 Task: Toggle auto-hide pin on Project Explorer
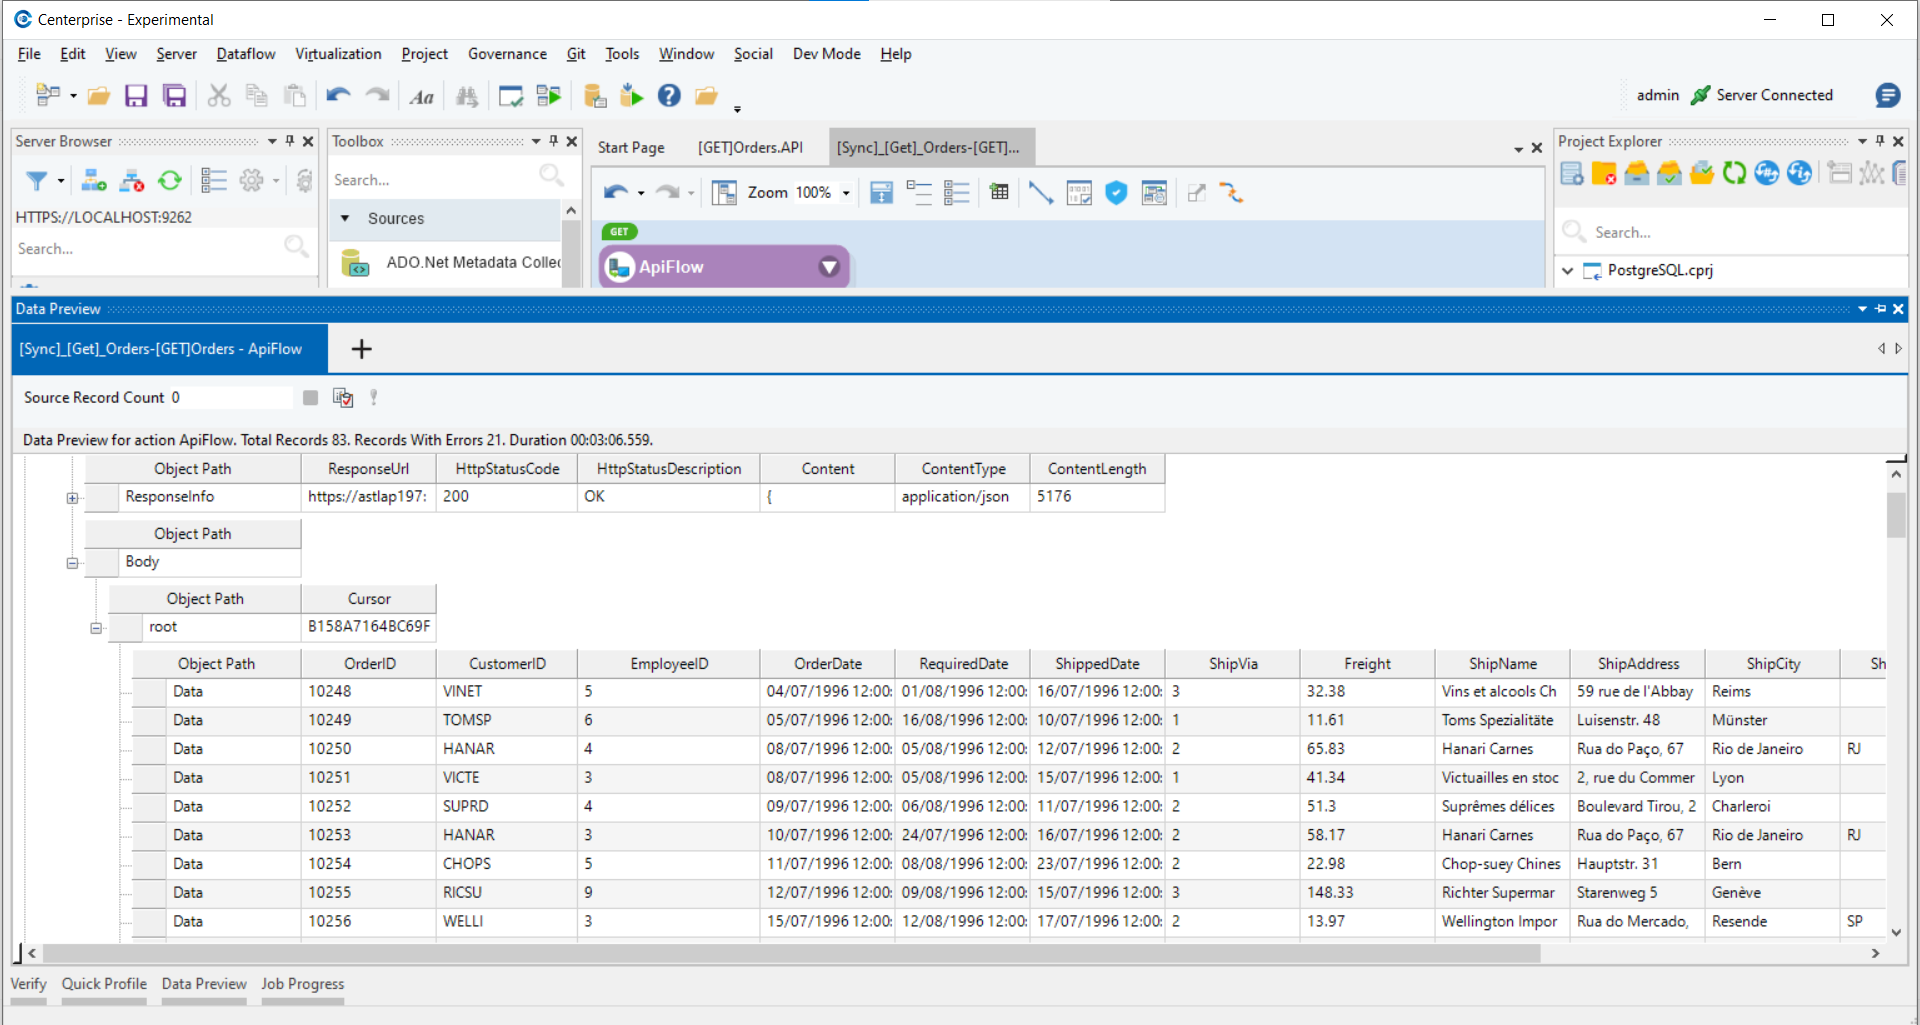tap(1880, 141)
